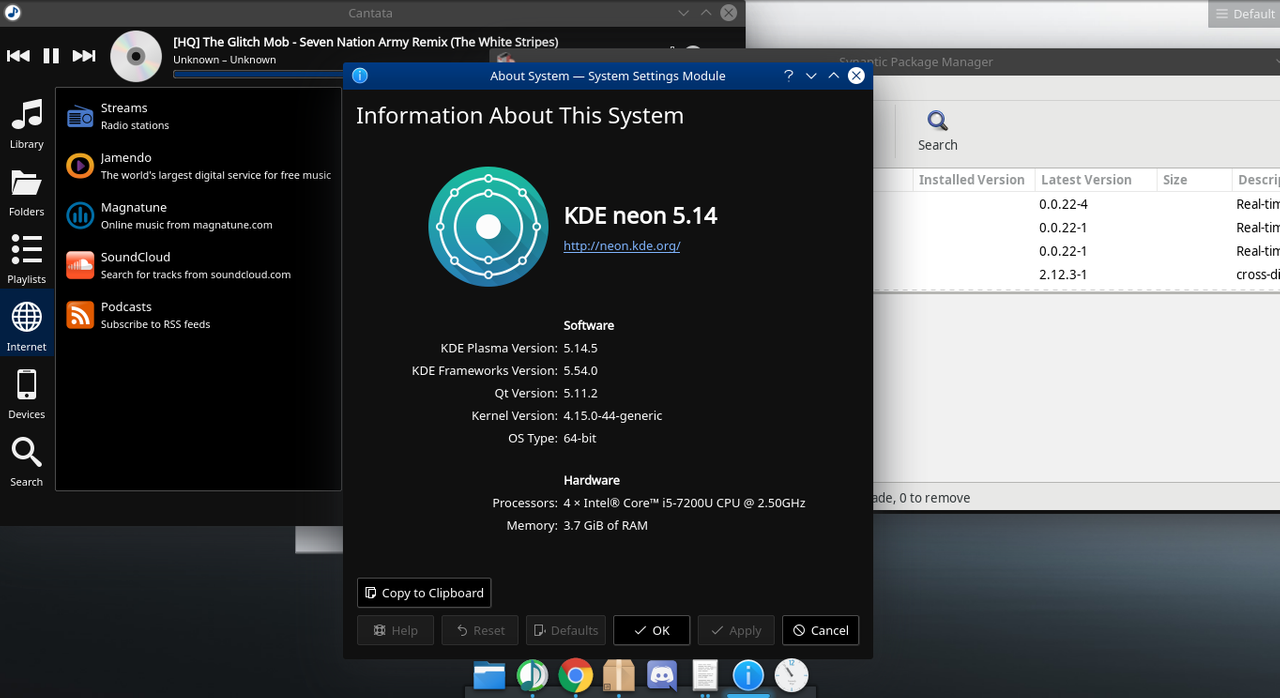Open Google Chrome from the dock
The height and width of the screenshot is (698, 1280).
click(x=575, y=676)
